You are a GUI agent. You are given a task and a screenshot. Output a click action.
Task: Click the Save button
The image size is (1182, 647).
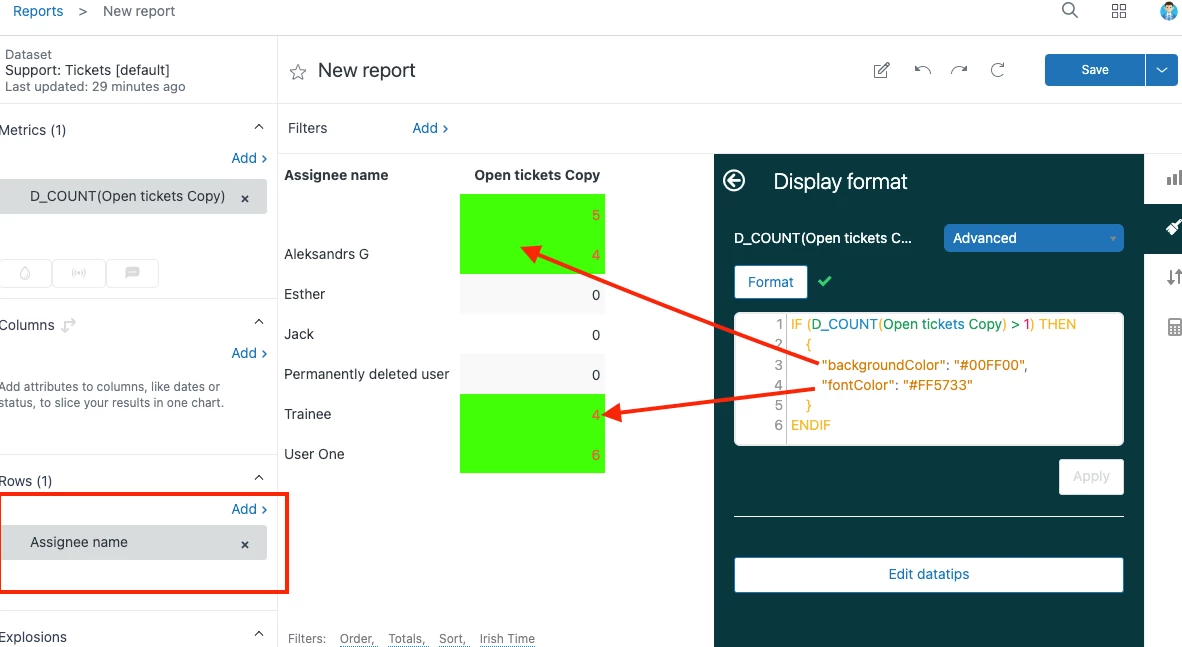[x=1095, y=70]
